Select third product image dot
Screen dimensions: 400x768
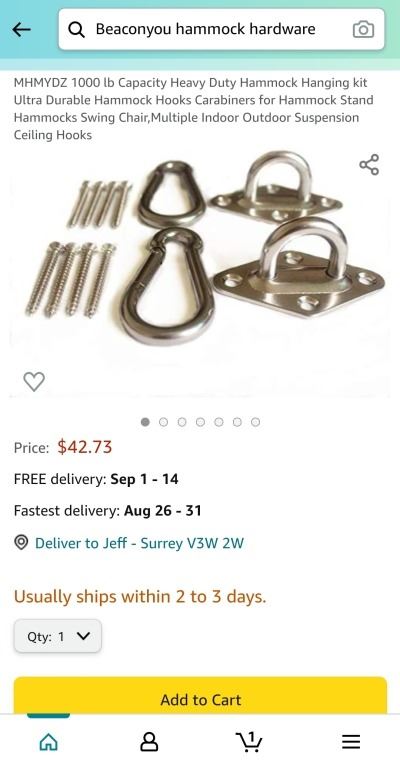[182, 422]
